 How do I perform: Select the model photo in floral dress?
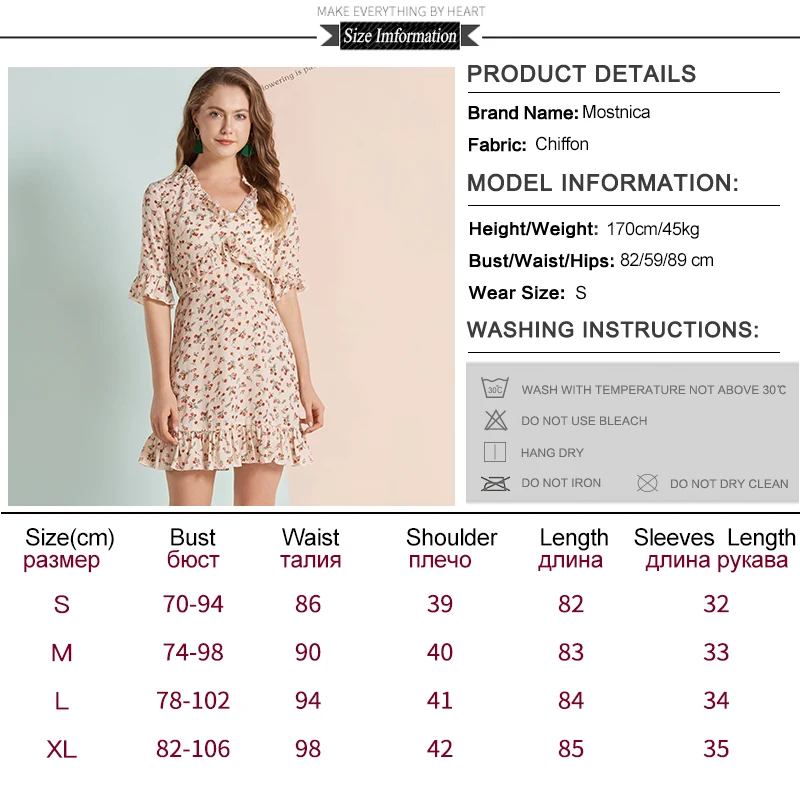[231, 286]
